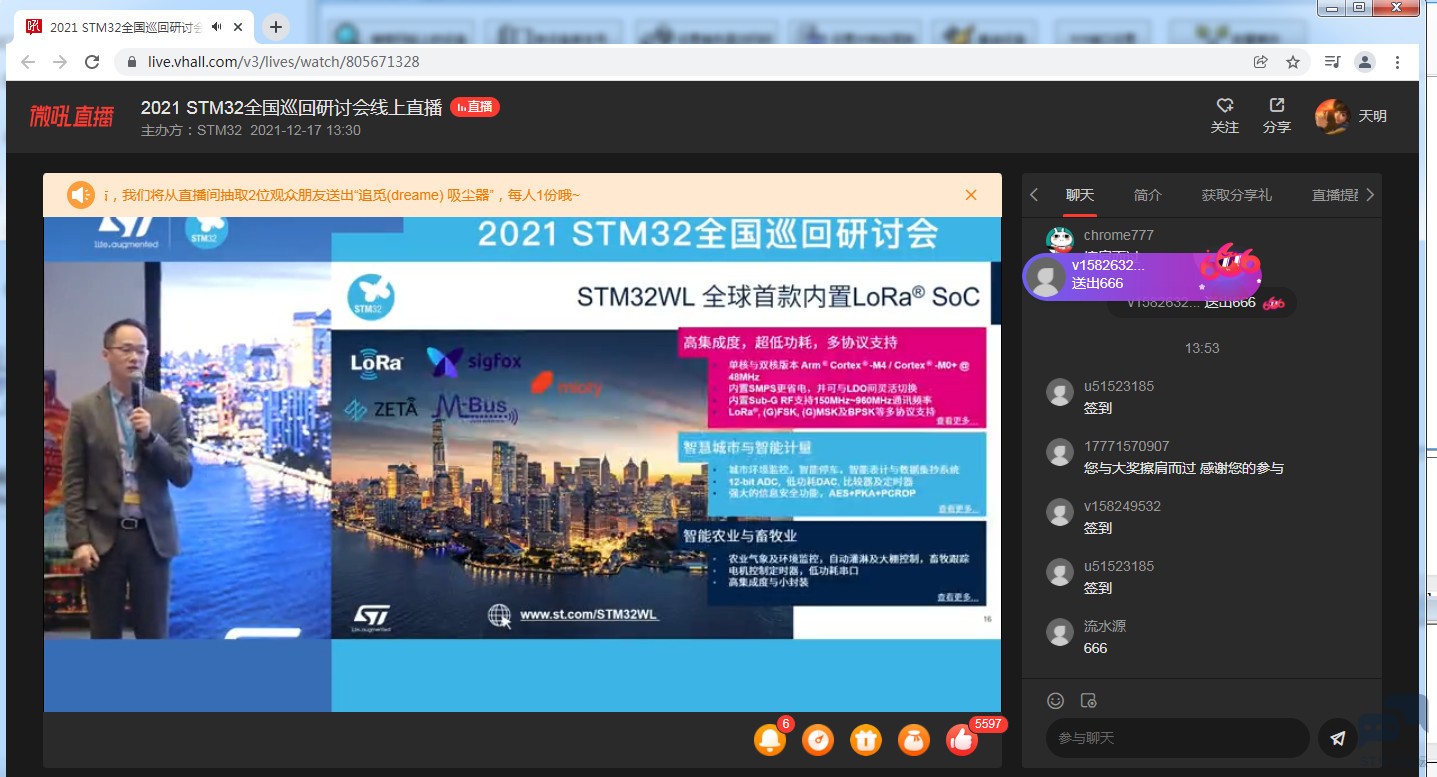Open the orange gift box icon
This screenshot has height=777, width=1437.
[x=866, y=739]
